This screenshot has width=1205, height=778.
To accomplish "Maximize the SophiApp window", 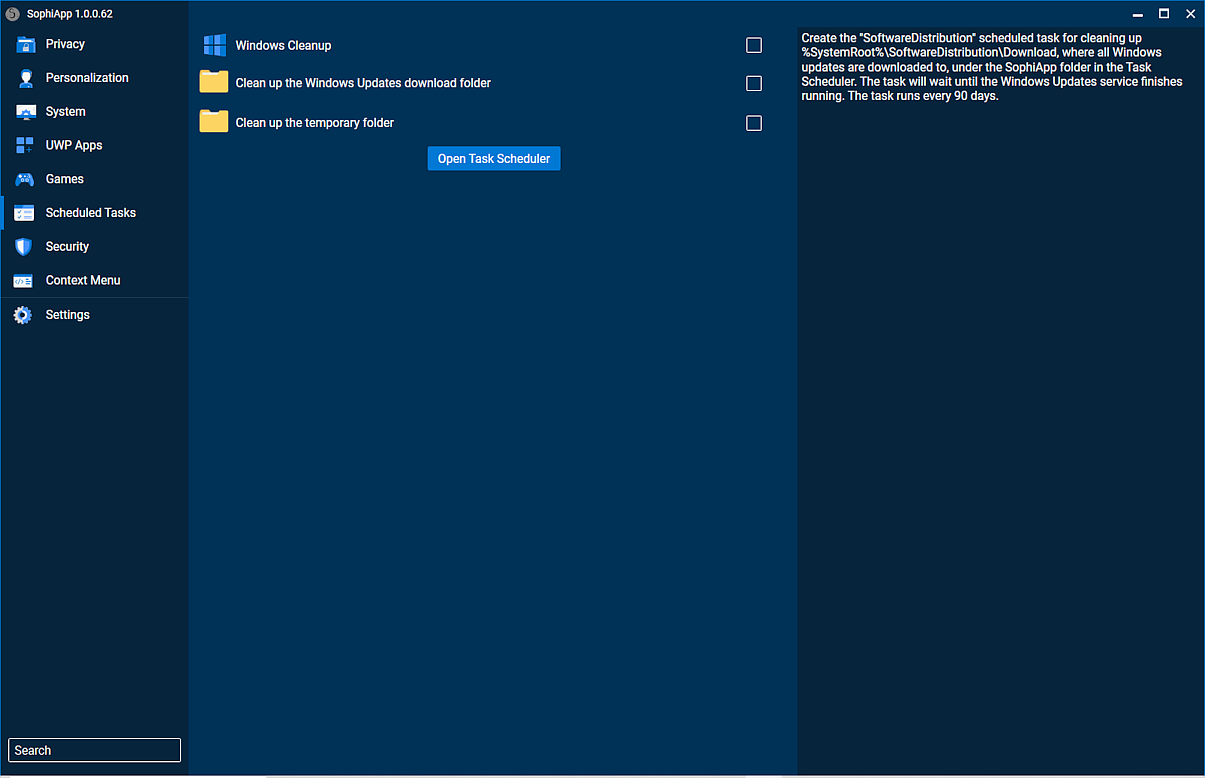I will (1164, 14).
